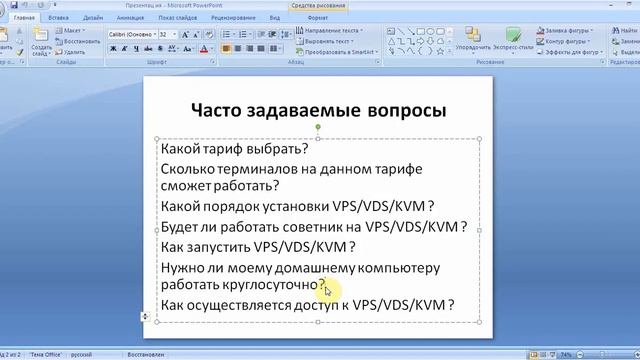640x360 pixels.
Task: Increase list indent level
Action: point(272,35)
